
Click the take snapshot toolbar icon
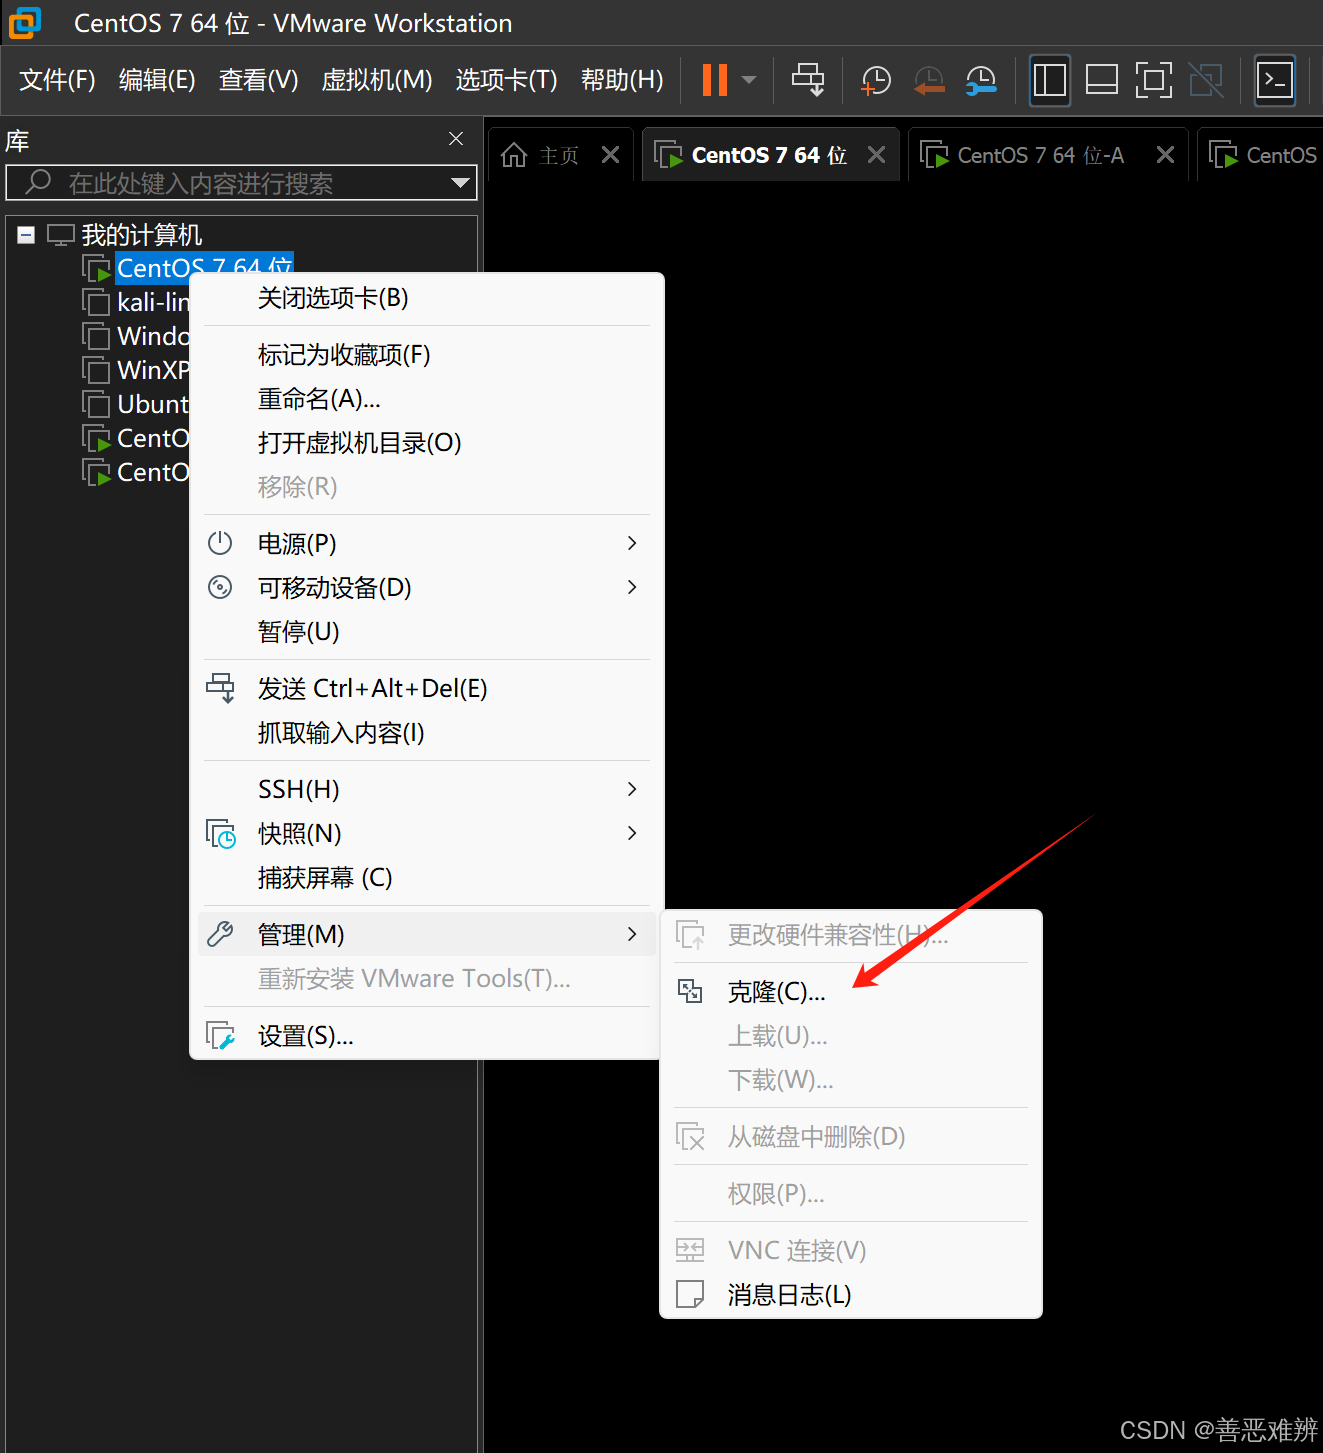tap(876, 80)
